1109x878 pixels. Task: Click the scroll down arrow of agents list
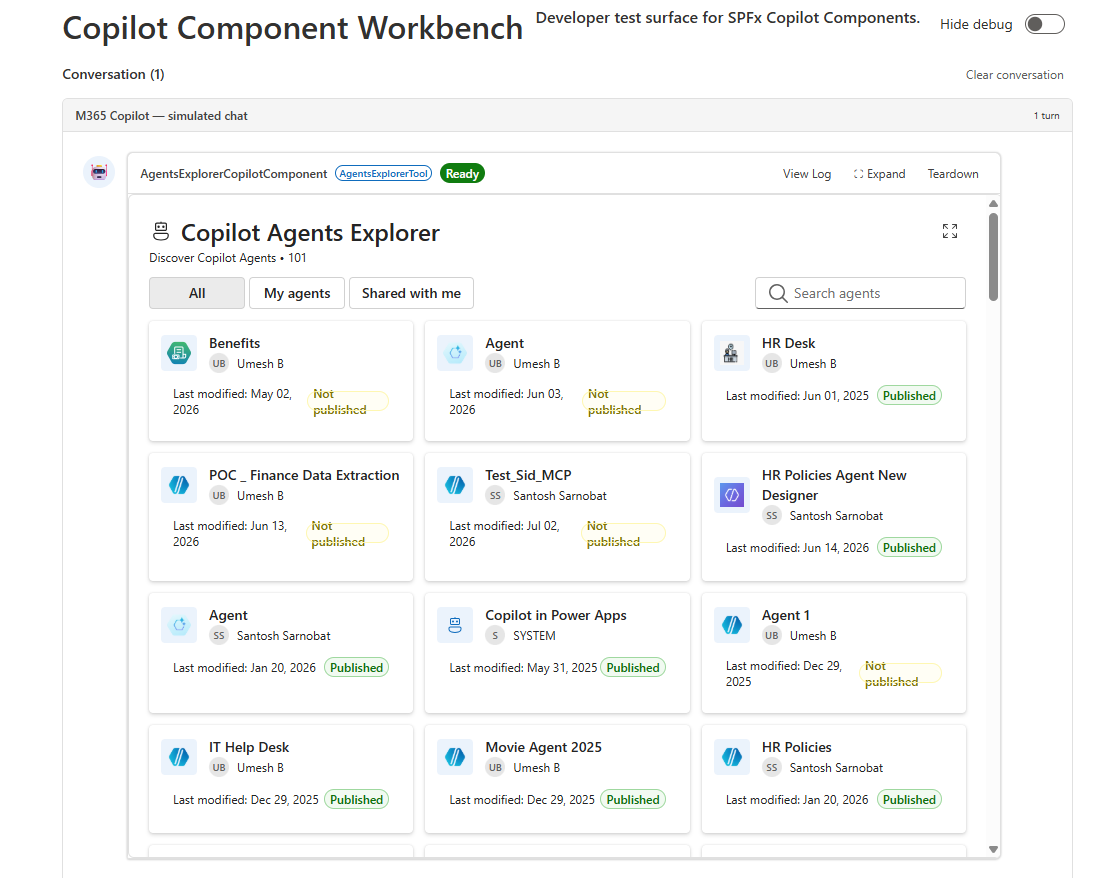[x=993, y=849]
